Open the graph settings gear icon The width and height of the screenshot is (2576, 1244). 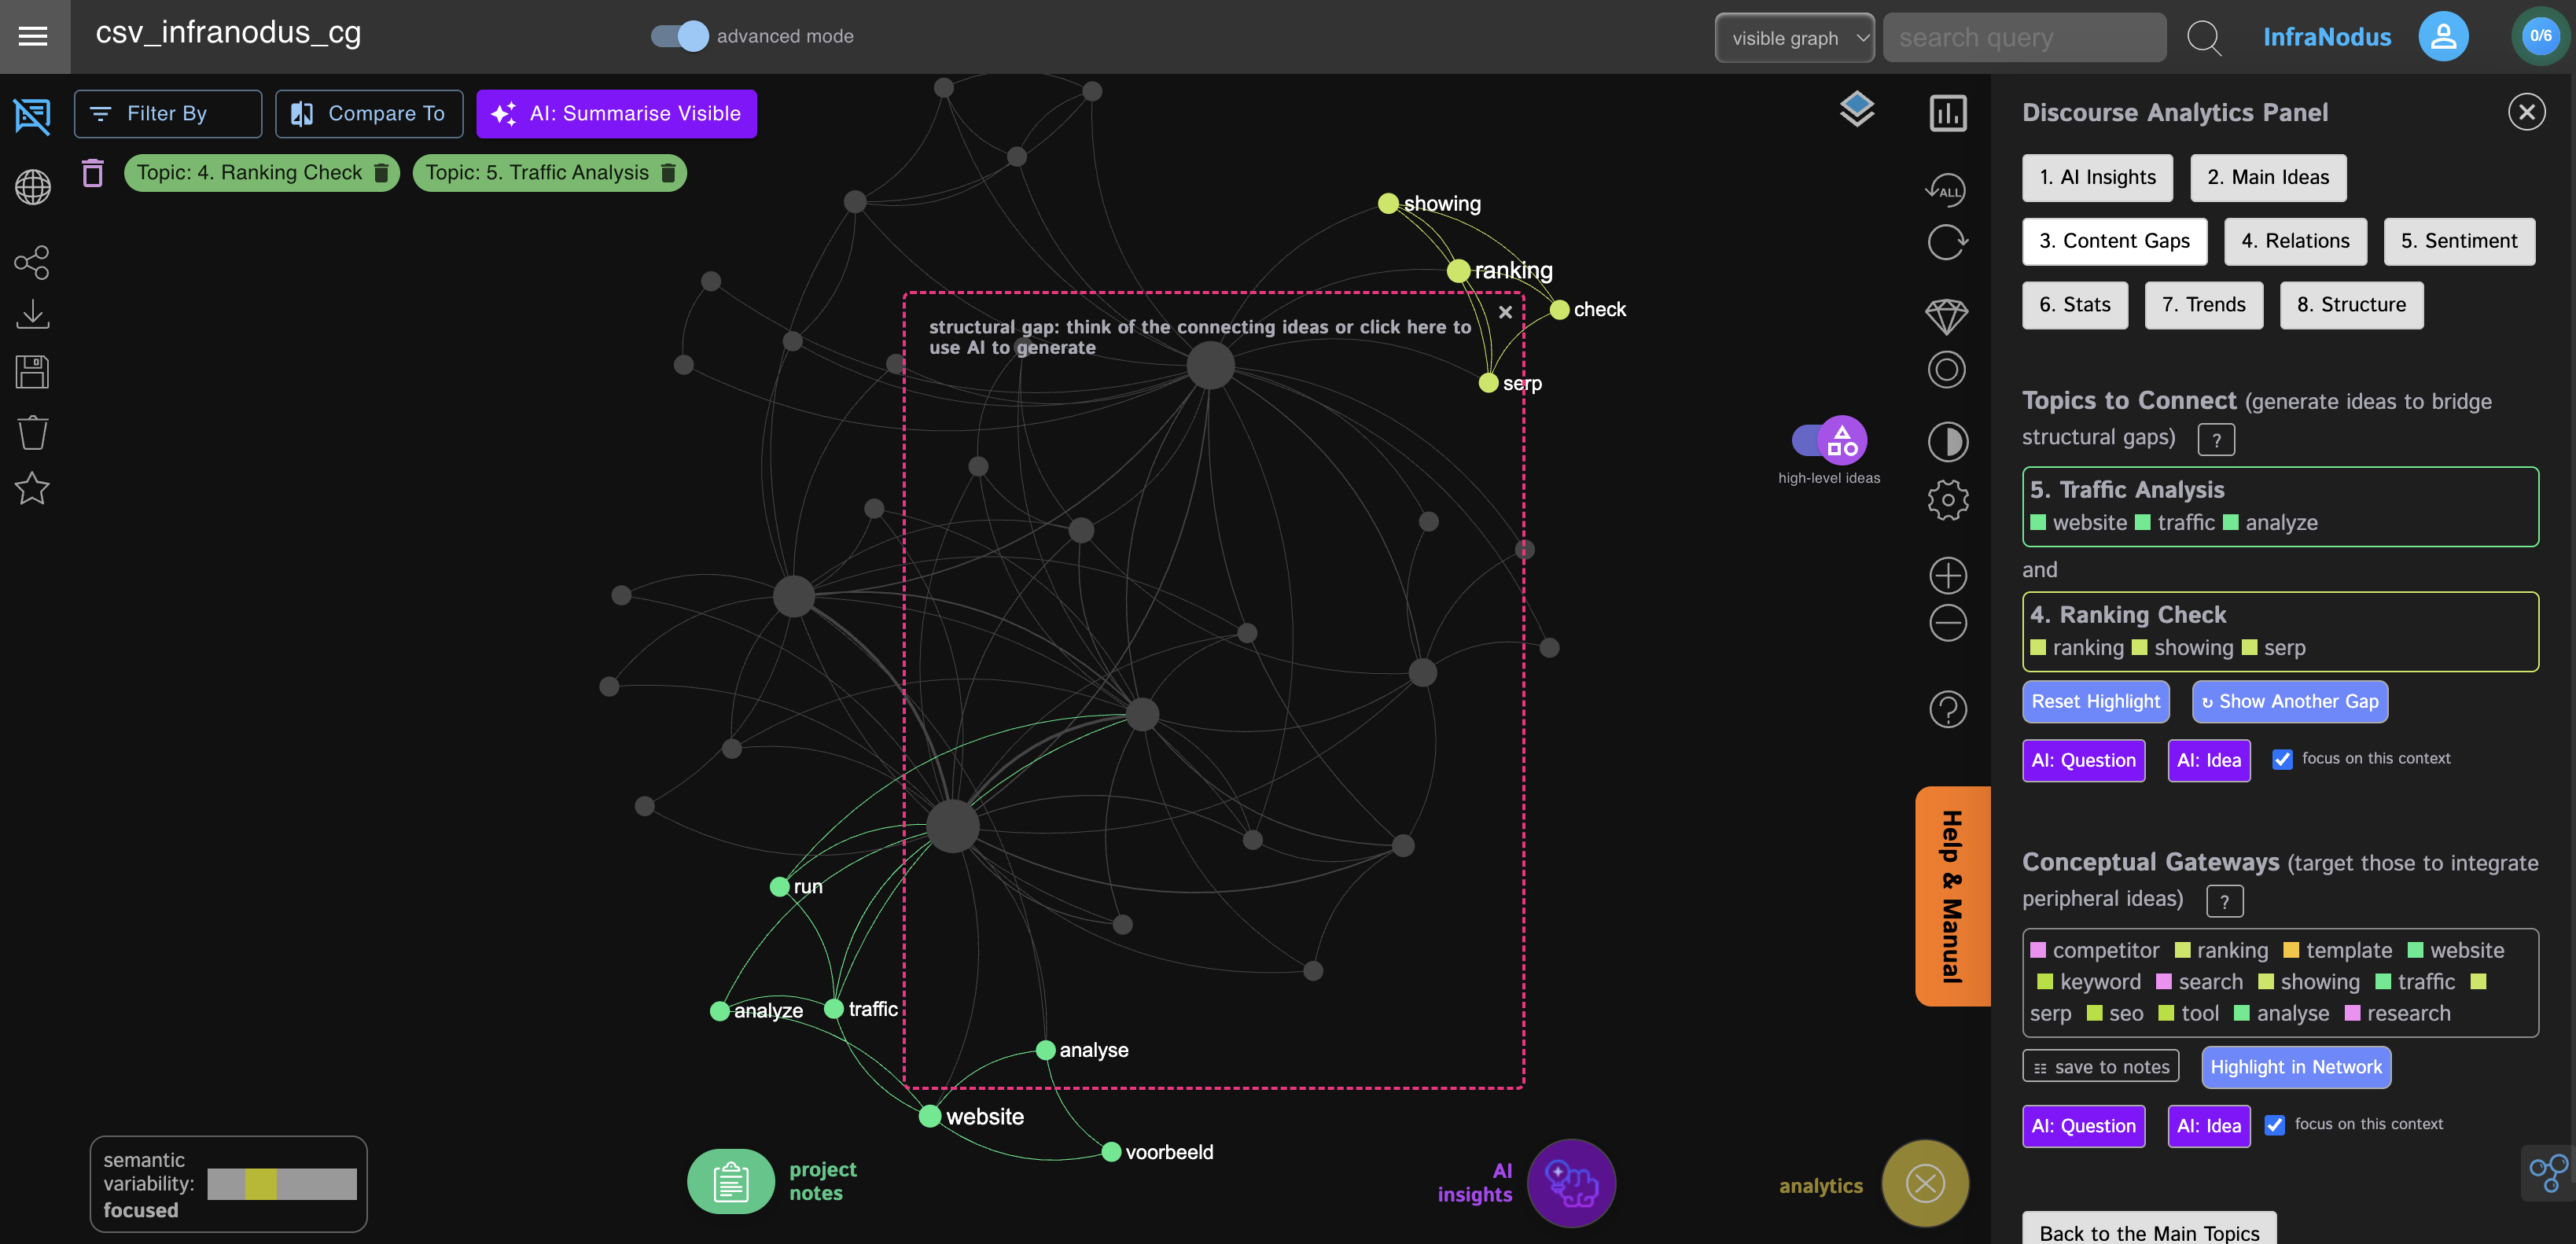(1947, 500)
